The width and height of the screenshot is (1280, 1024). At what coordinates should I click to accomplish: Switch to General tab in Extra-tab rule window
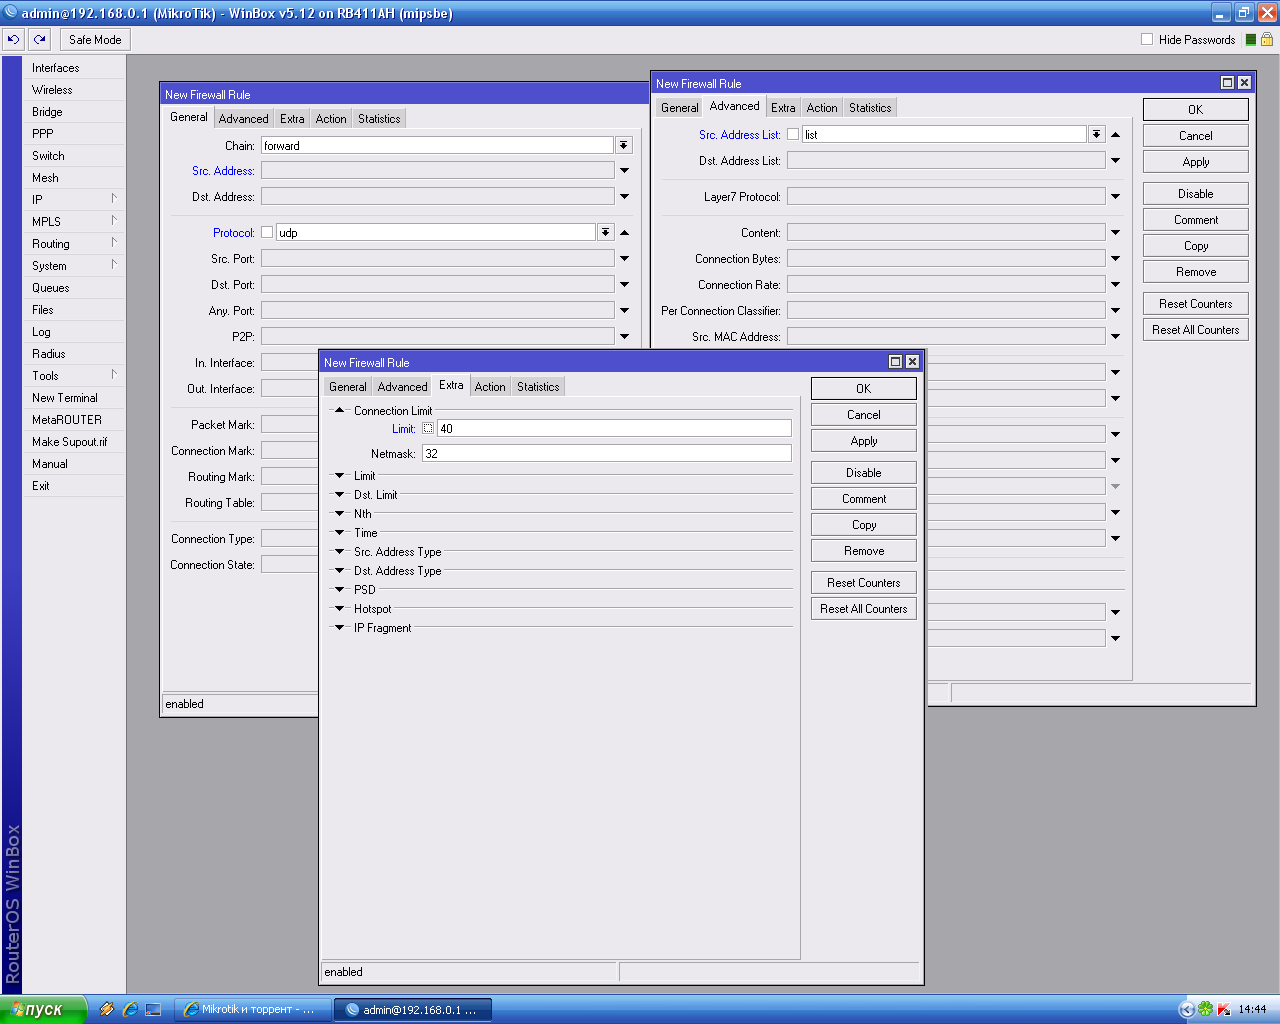(x=348, y=387)
